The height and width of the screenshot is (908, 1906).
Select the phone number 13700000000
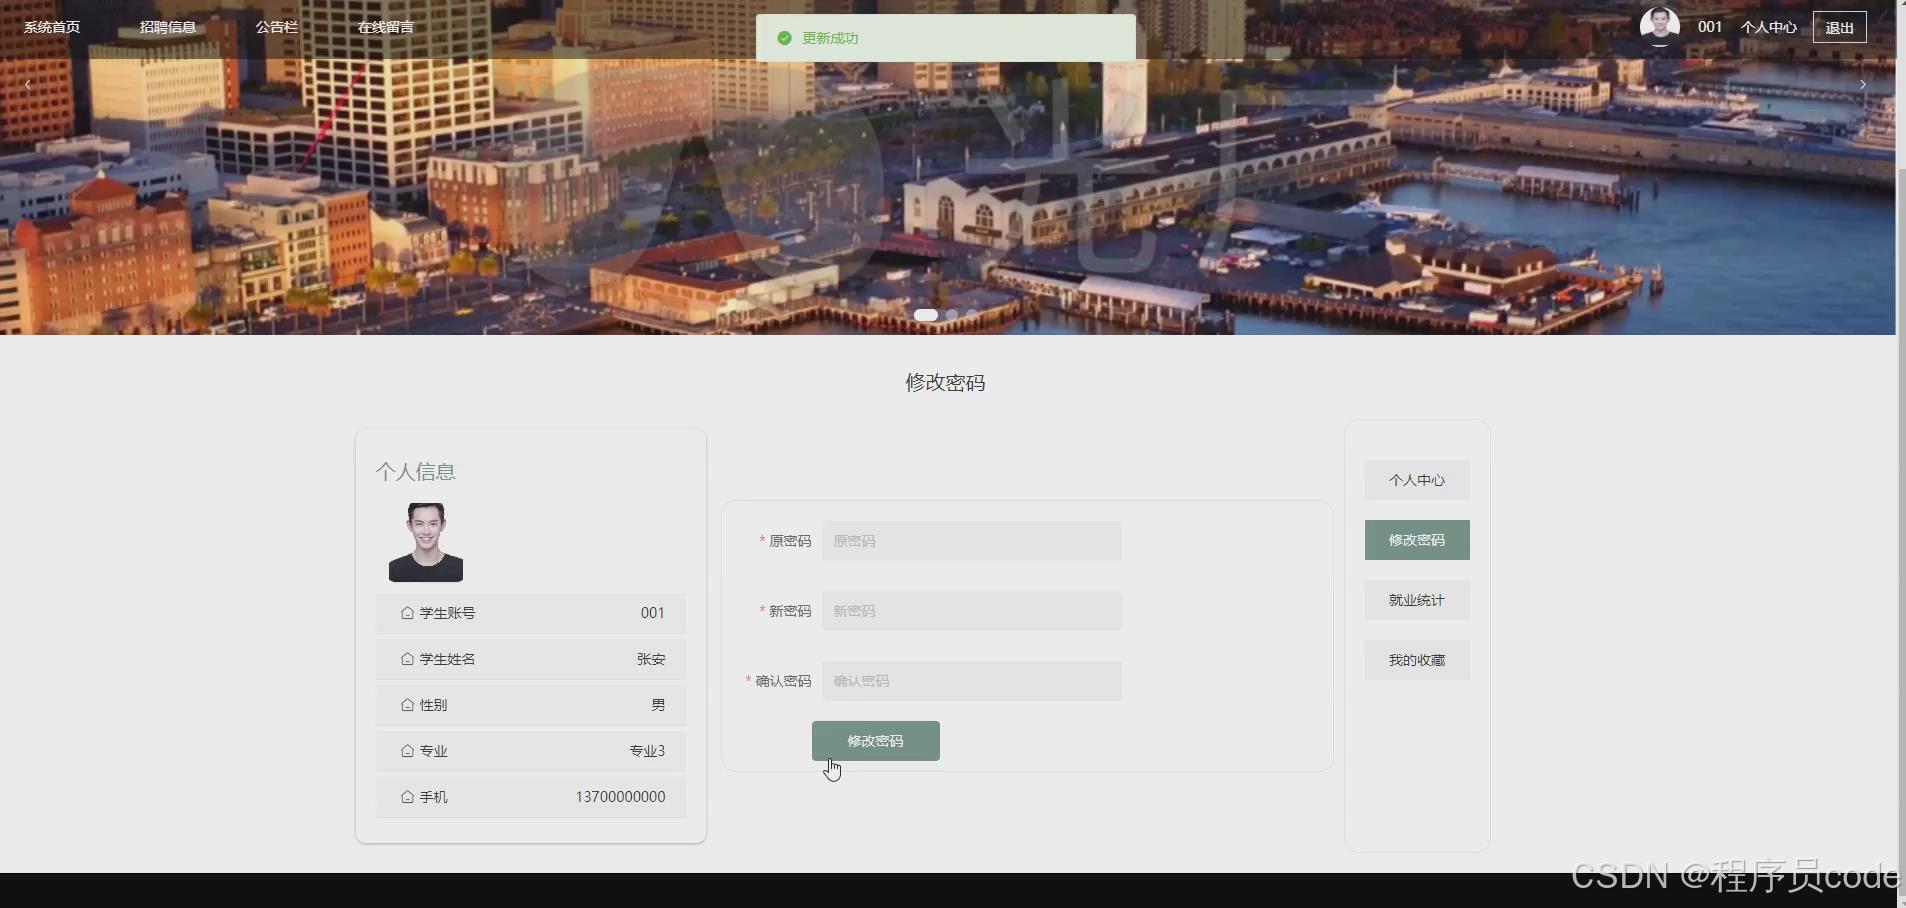620,797
